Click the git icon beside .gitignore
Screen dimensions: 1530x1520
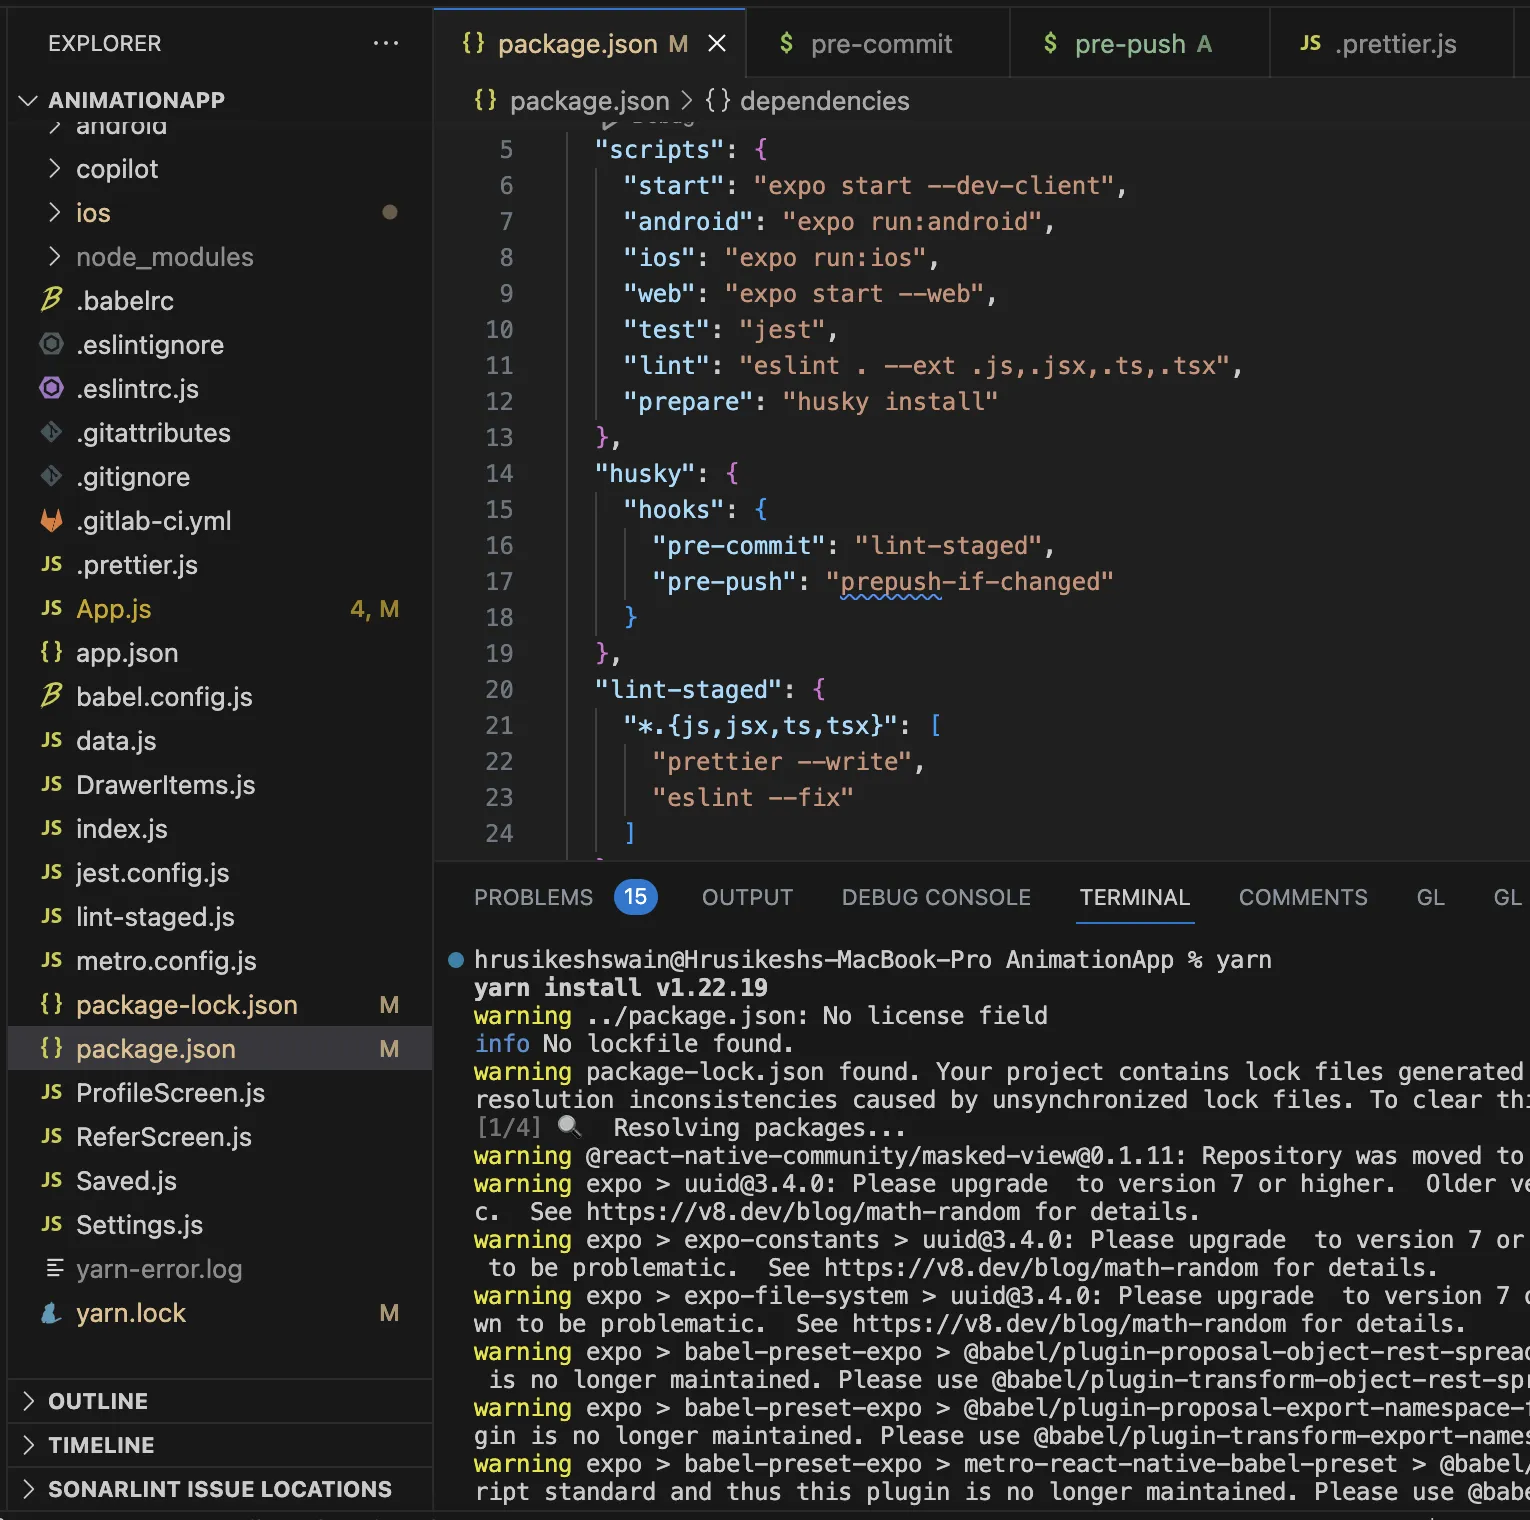pos(52,476)
